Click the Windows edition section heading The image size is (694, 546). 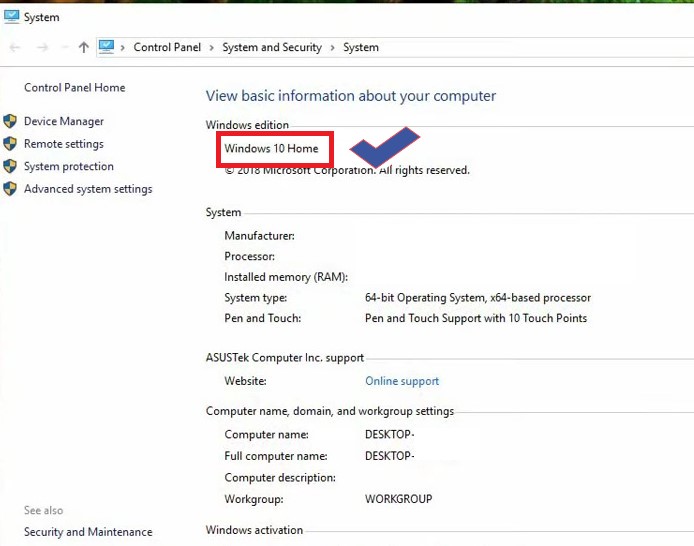point(247,125)
